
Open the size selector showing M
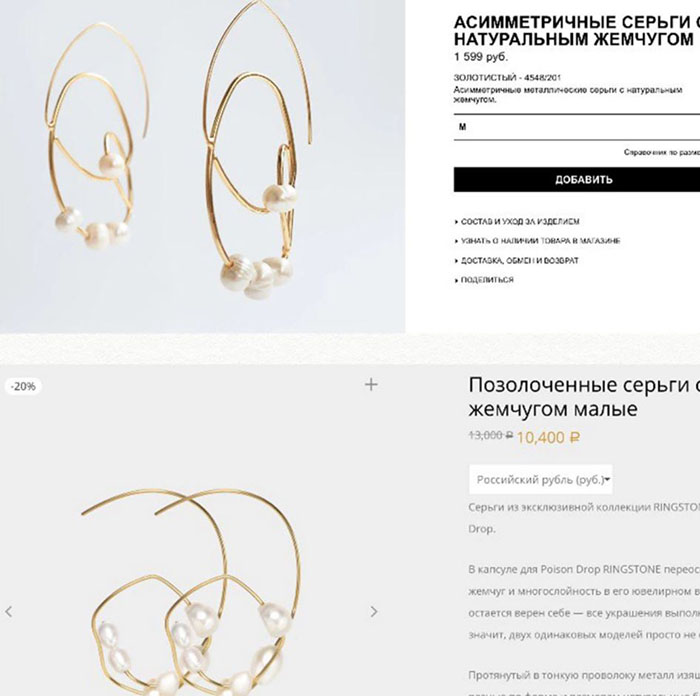click(x=577, y=127)
